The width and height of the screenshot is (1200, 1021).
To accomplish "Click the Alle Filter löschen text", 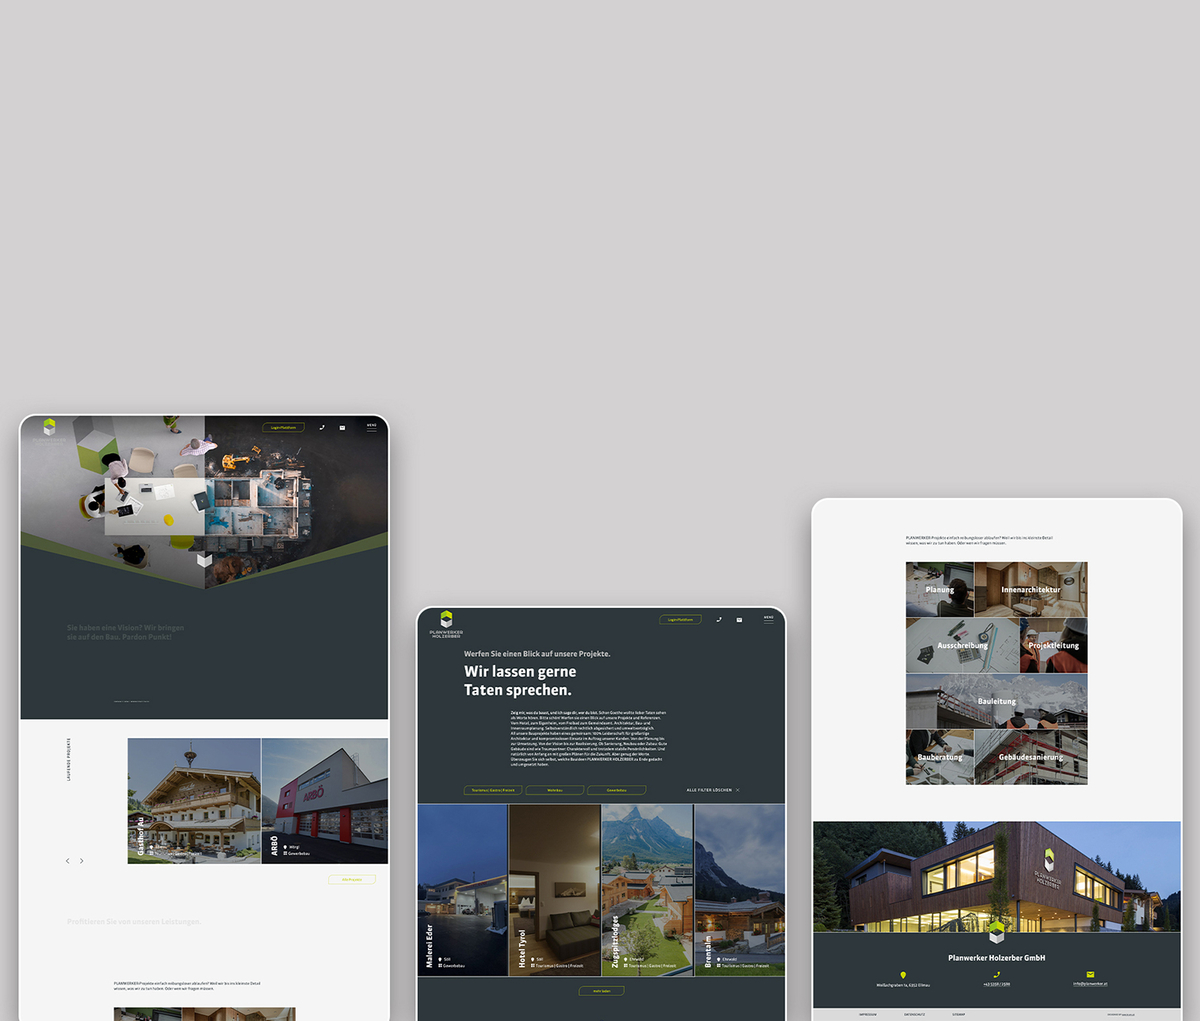I will point(709,790).
